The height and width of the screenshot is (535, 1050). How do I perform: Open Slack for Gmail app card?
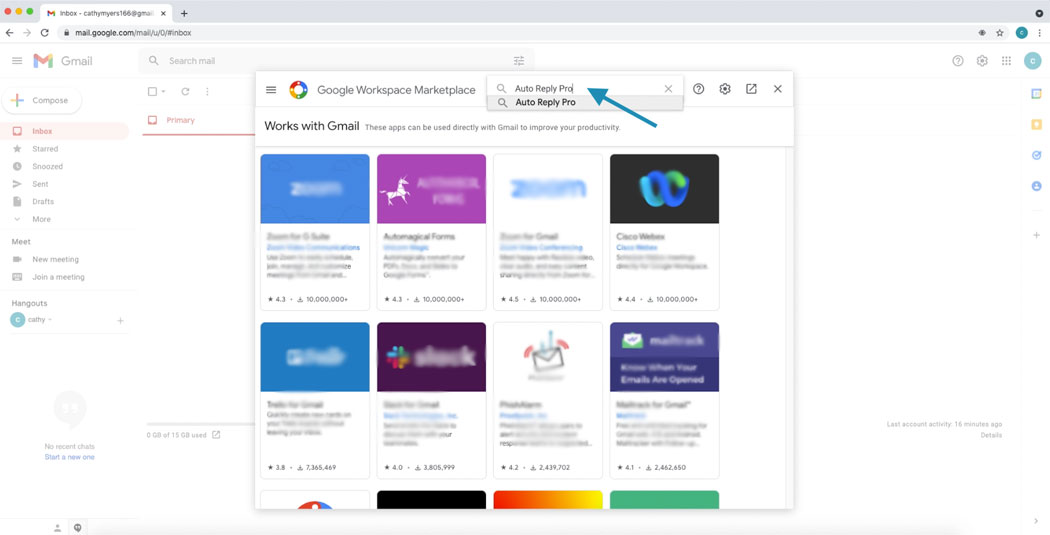coord(431,400)
